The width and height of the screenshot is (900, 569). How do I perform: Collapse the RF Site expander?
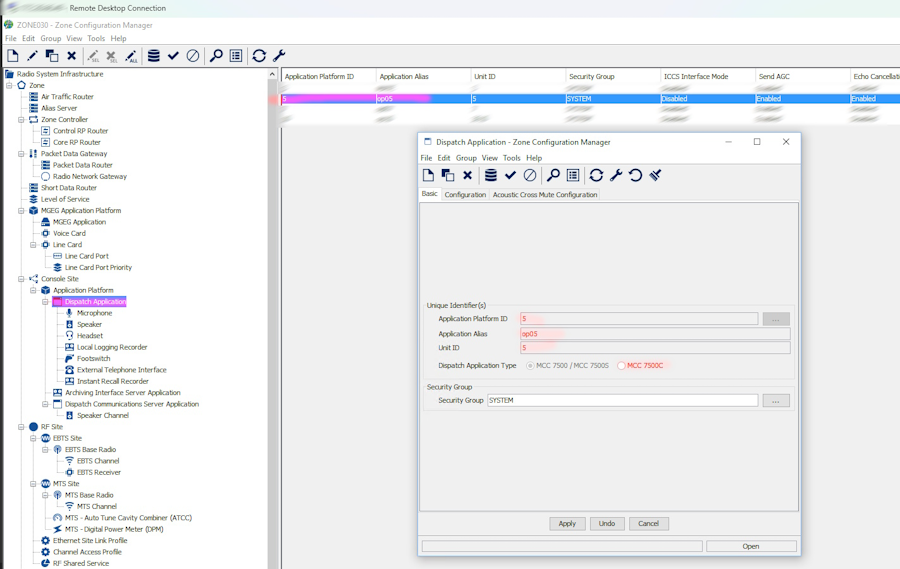[x=21, y=427]
